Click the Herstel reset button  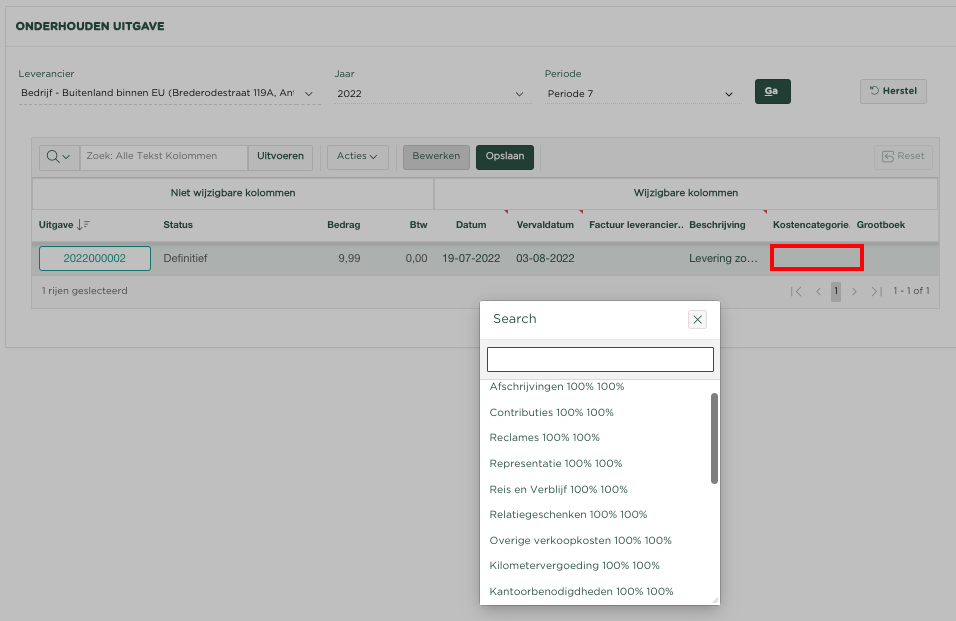pyautogui.click(x=893, y=91)
